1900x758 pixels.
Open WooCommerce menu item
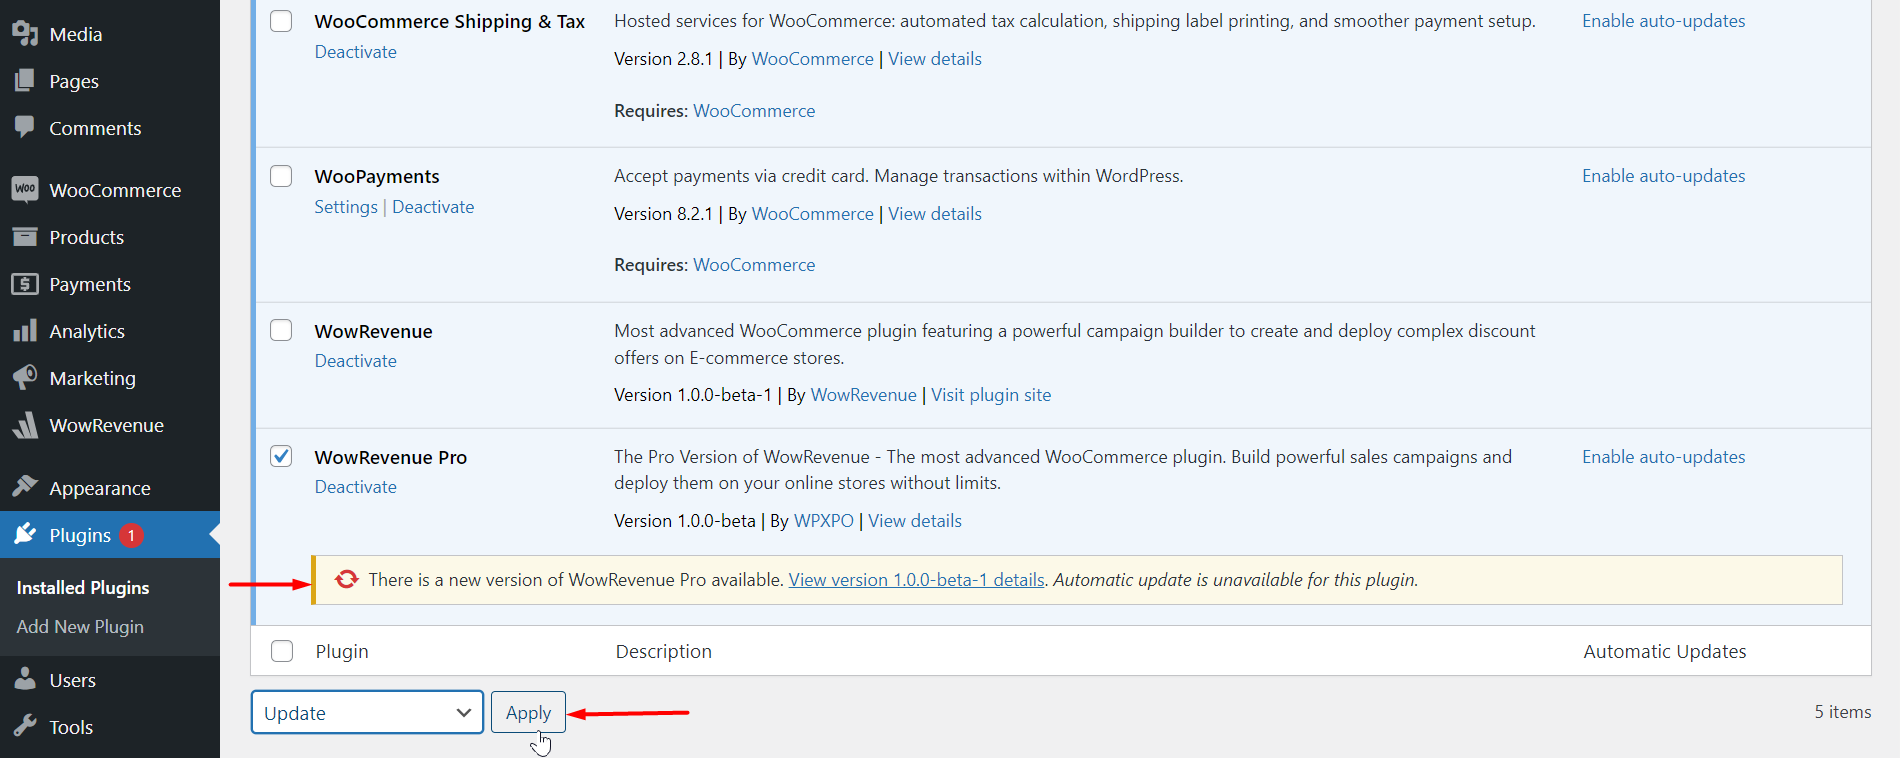click(115, 190)
